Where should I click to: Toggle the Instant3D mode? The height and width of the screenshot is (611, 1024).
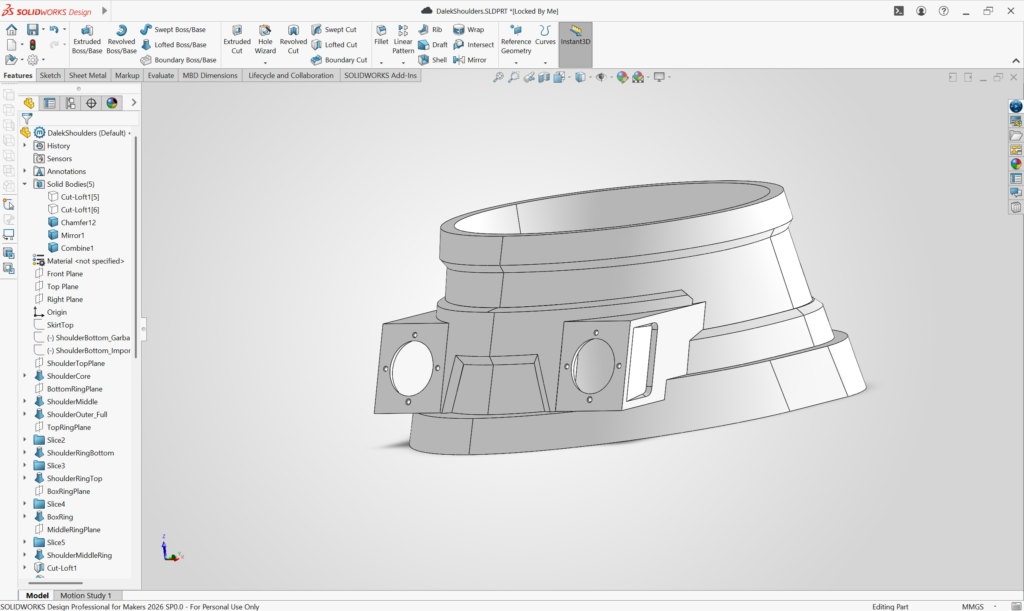pos(575,37)
